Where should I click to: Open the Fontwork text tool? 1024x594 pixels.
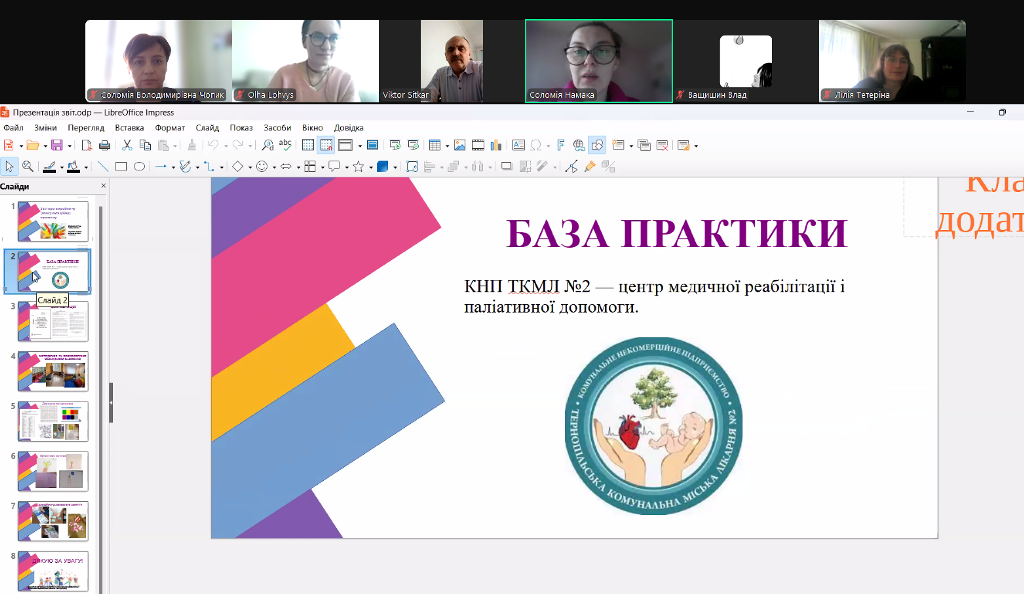[x=563, y=145]
